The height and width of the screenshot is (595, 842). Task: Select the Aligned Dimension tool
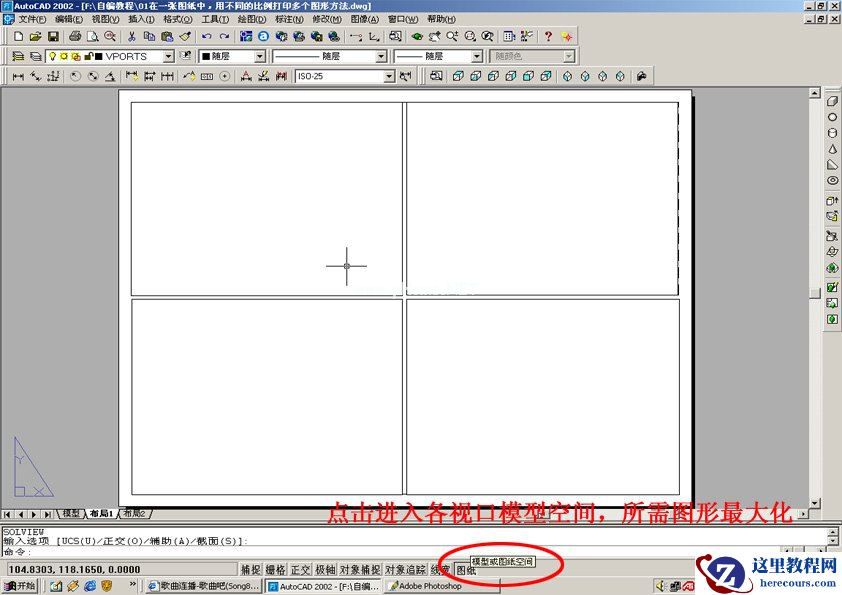(35, 76)
